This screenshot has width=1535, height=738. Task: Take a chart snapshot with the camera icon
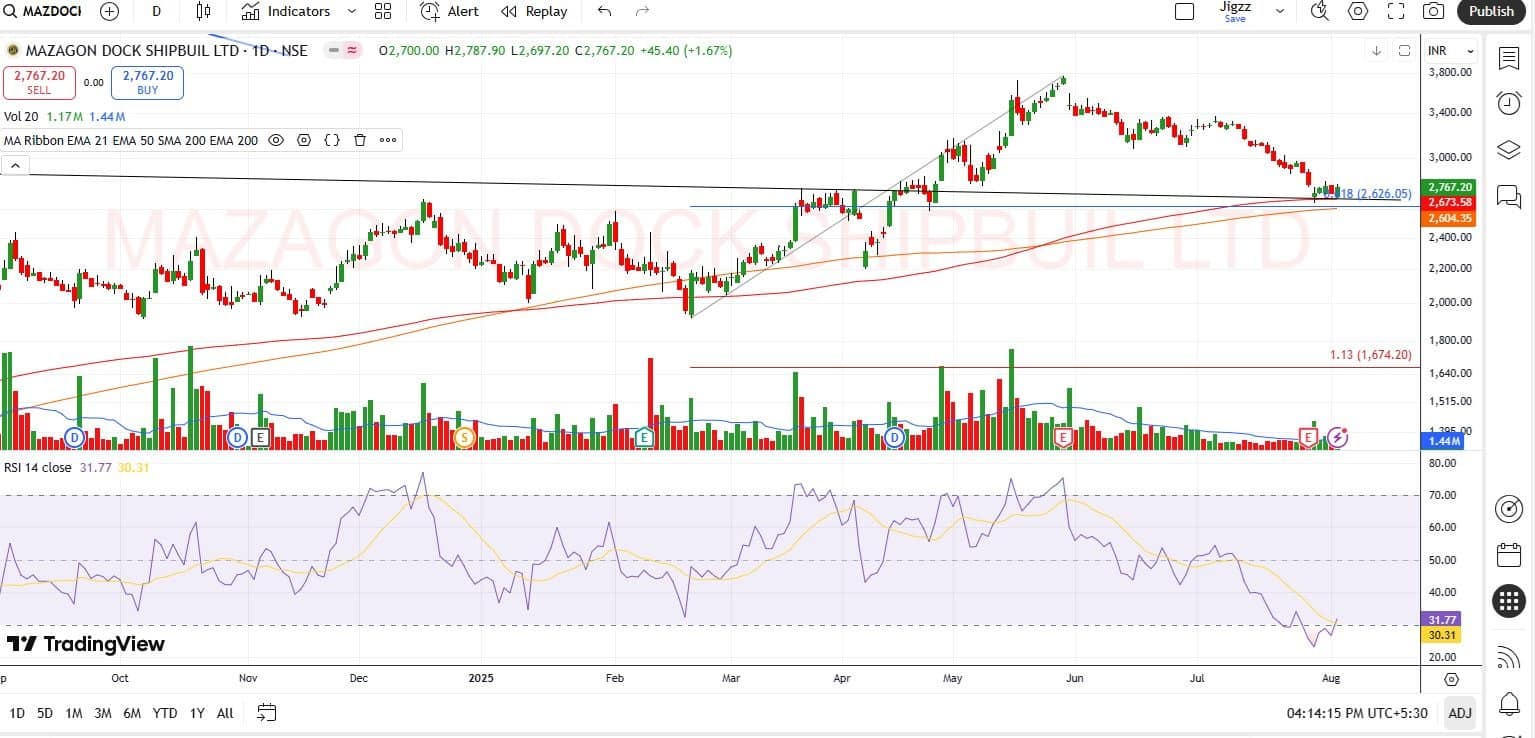tap(1433, 11)
